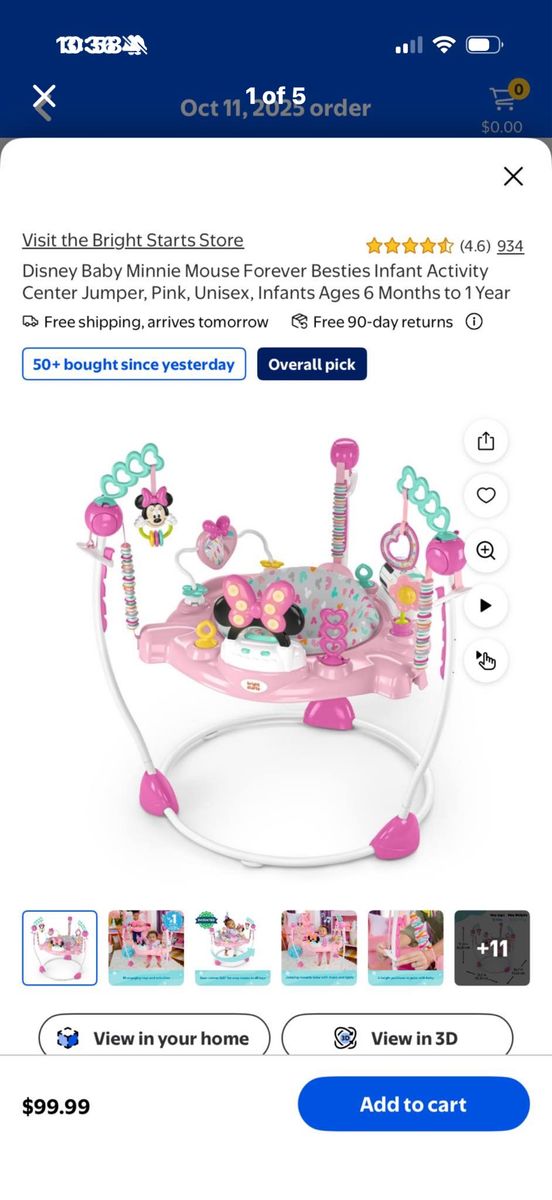Open image zoom magnifier icon
Image resolution: width=552 pixels, height=1200 pixels.
(486, 550)
